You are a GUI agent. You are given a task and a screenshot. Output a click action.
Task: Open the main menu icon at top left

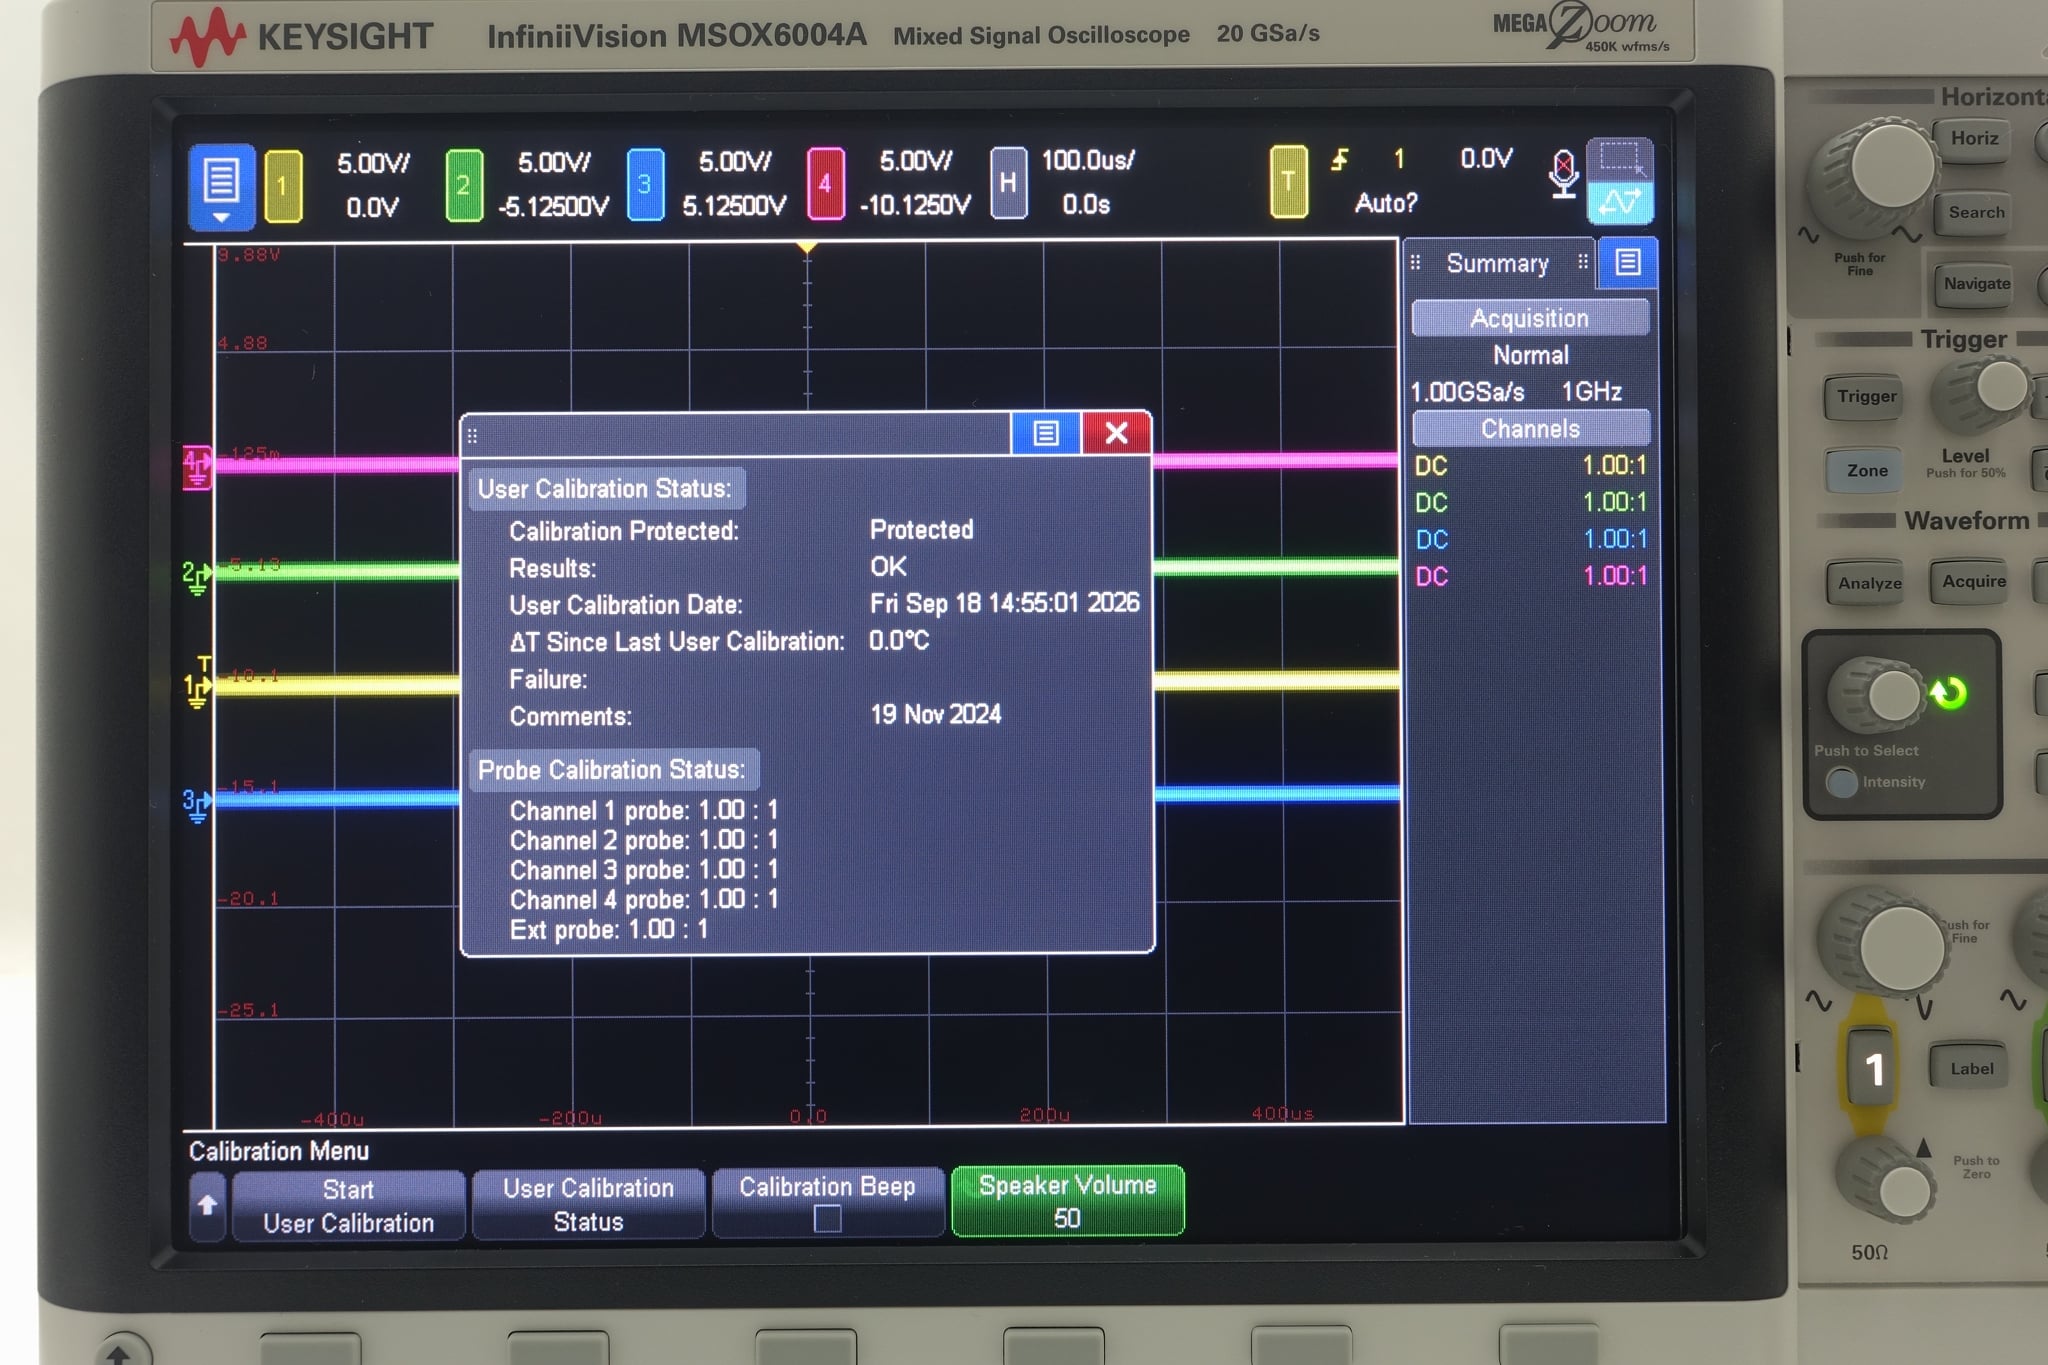point(221,186)
